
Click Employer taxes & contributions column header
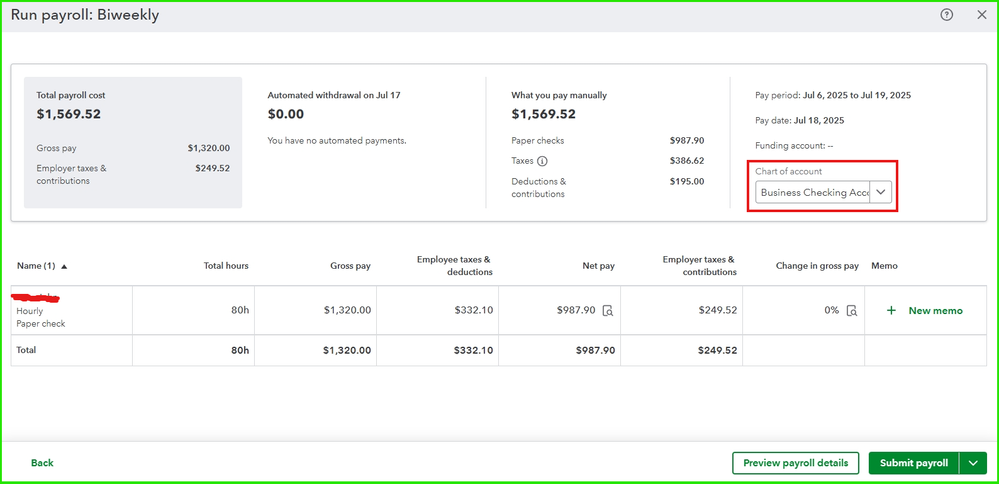pos(698,266)
